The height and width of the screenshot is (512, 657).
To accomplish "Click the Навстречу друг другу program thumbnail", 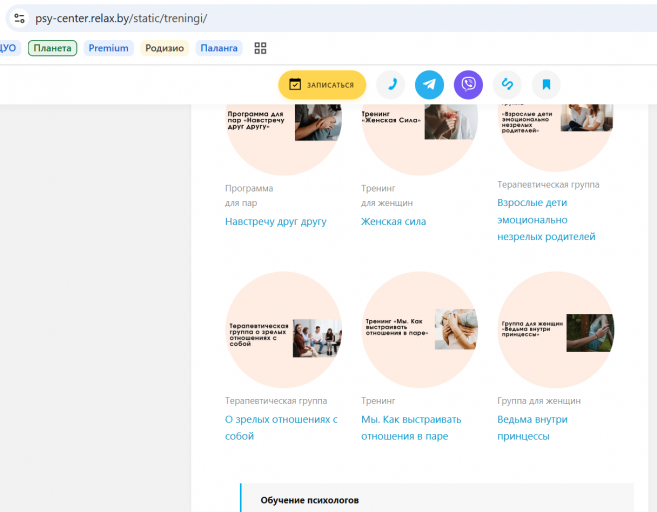I will point(284,138).
